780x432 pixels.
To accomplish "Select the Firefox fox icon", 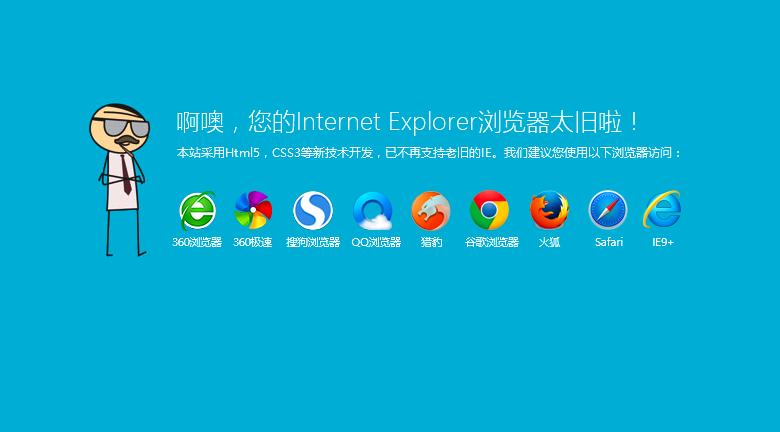I will coord(549,210).
